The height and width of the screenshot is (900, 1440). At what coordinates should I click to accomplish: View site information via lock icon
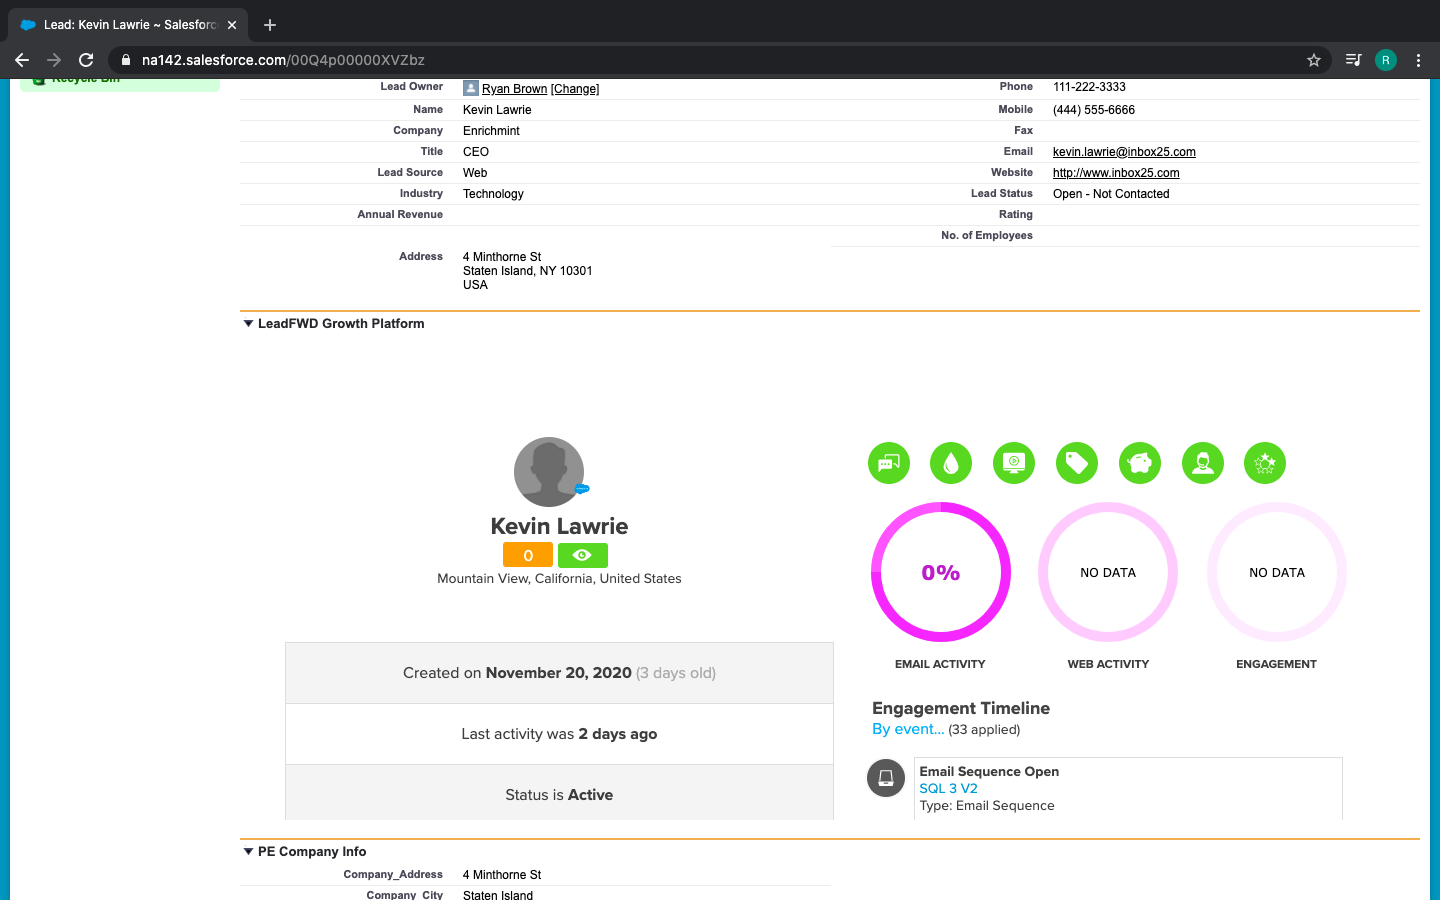[126, 60]
